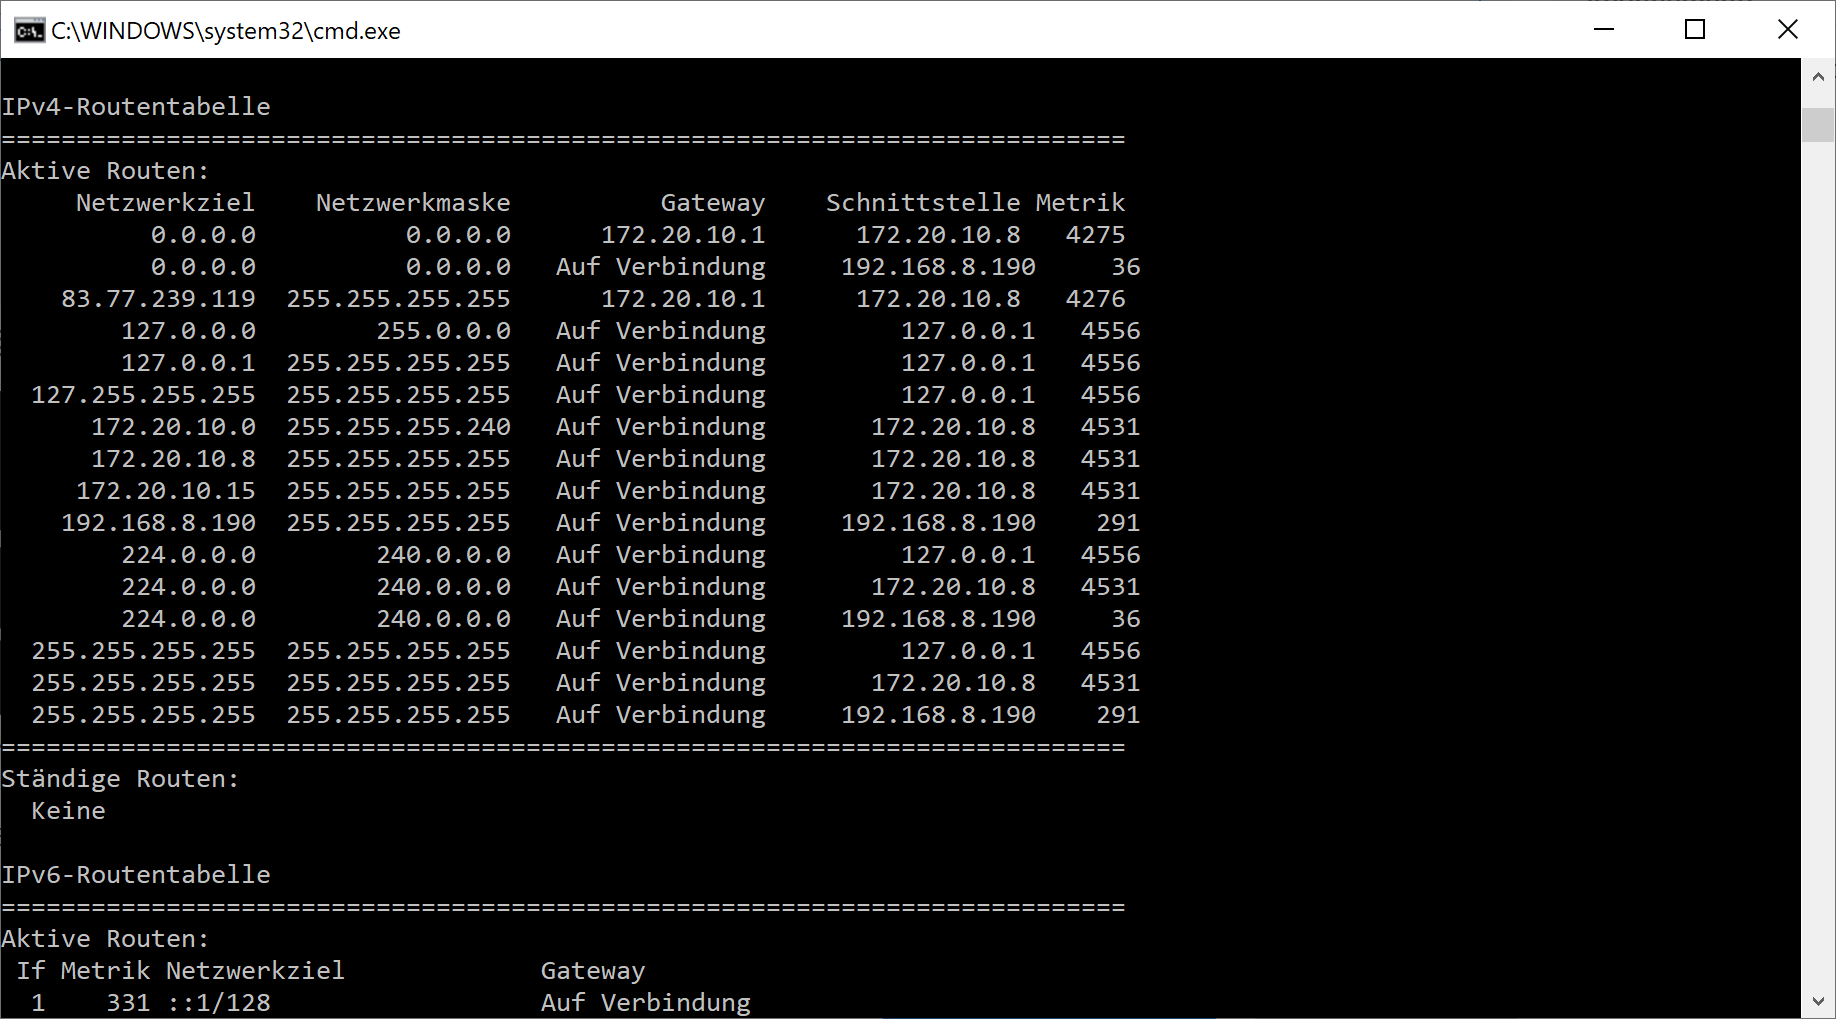Screen dimensions: 1836x1019
Task: Click destination 172.20.10.0
Action: [x=174, y=427]
